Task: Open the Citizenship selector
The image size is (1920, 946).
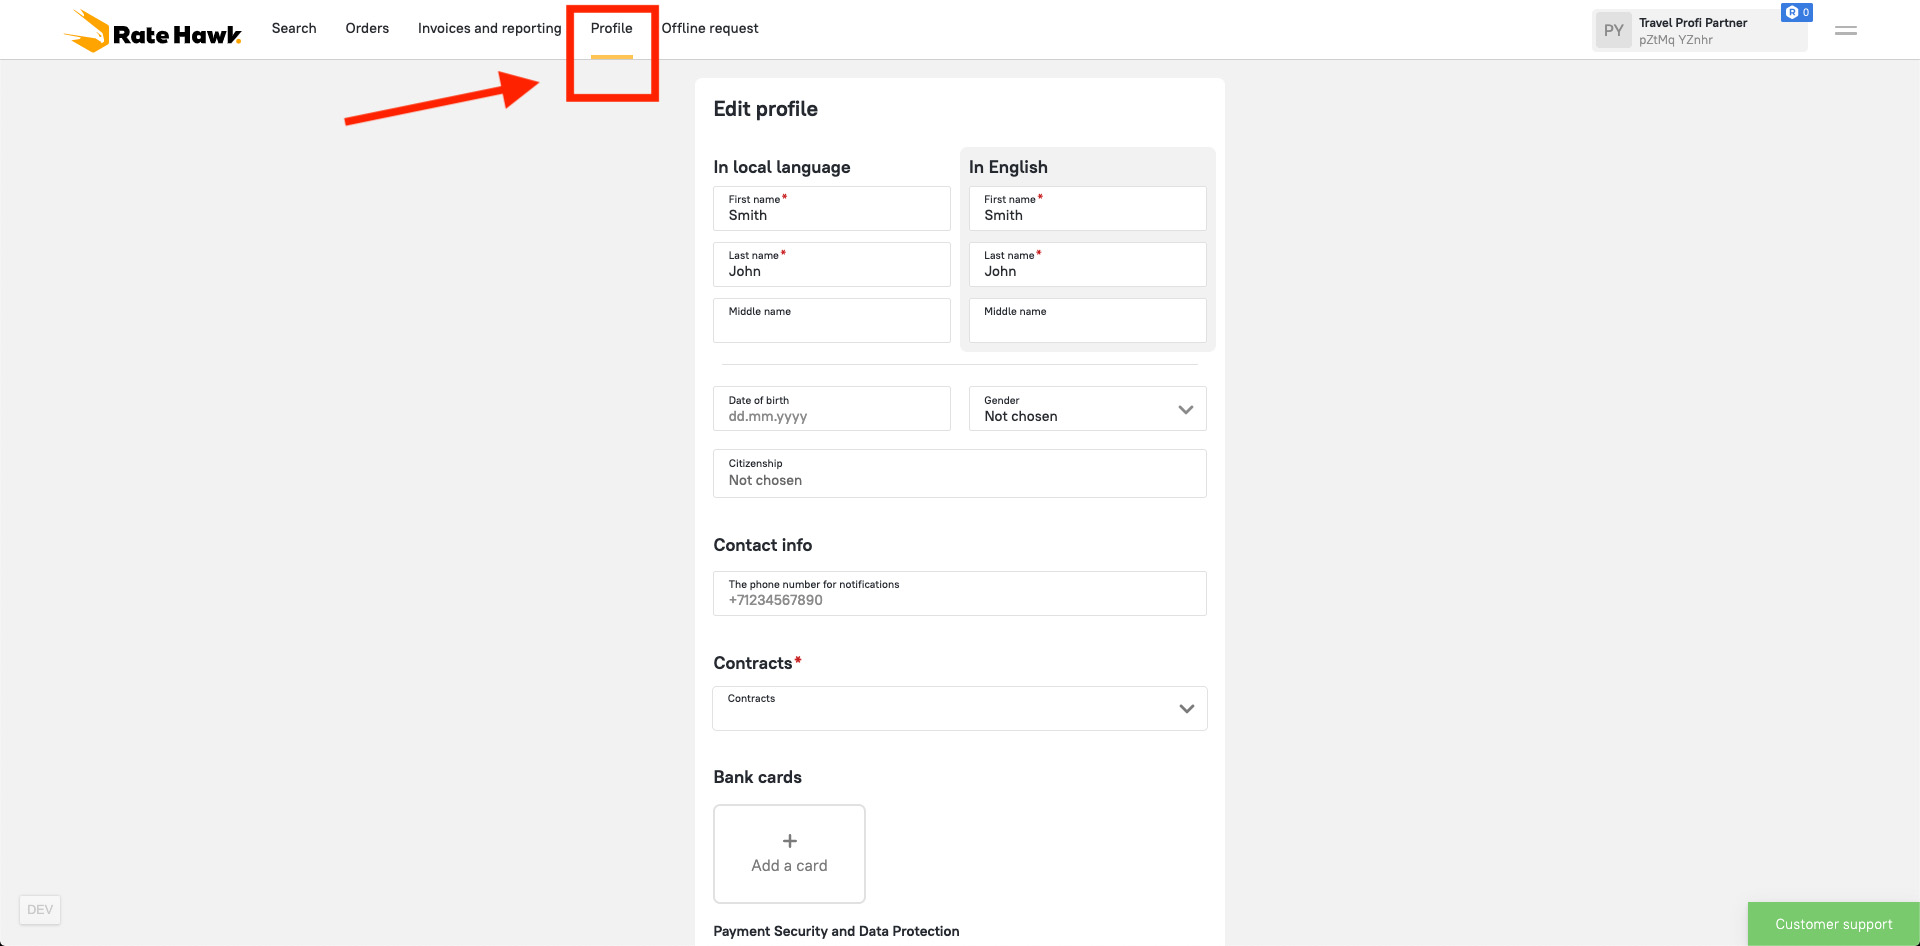Action: coord(959,473)
